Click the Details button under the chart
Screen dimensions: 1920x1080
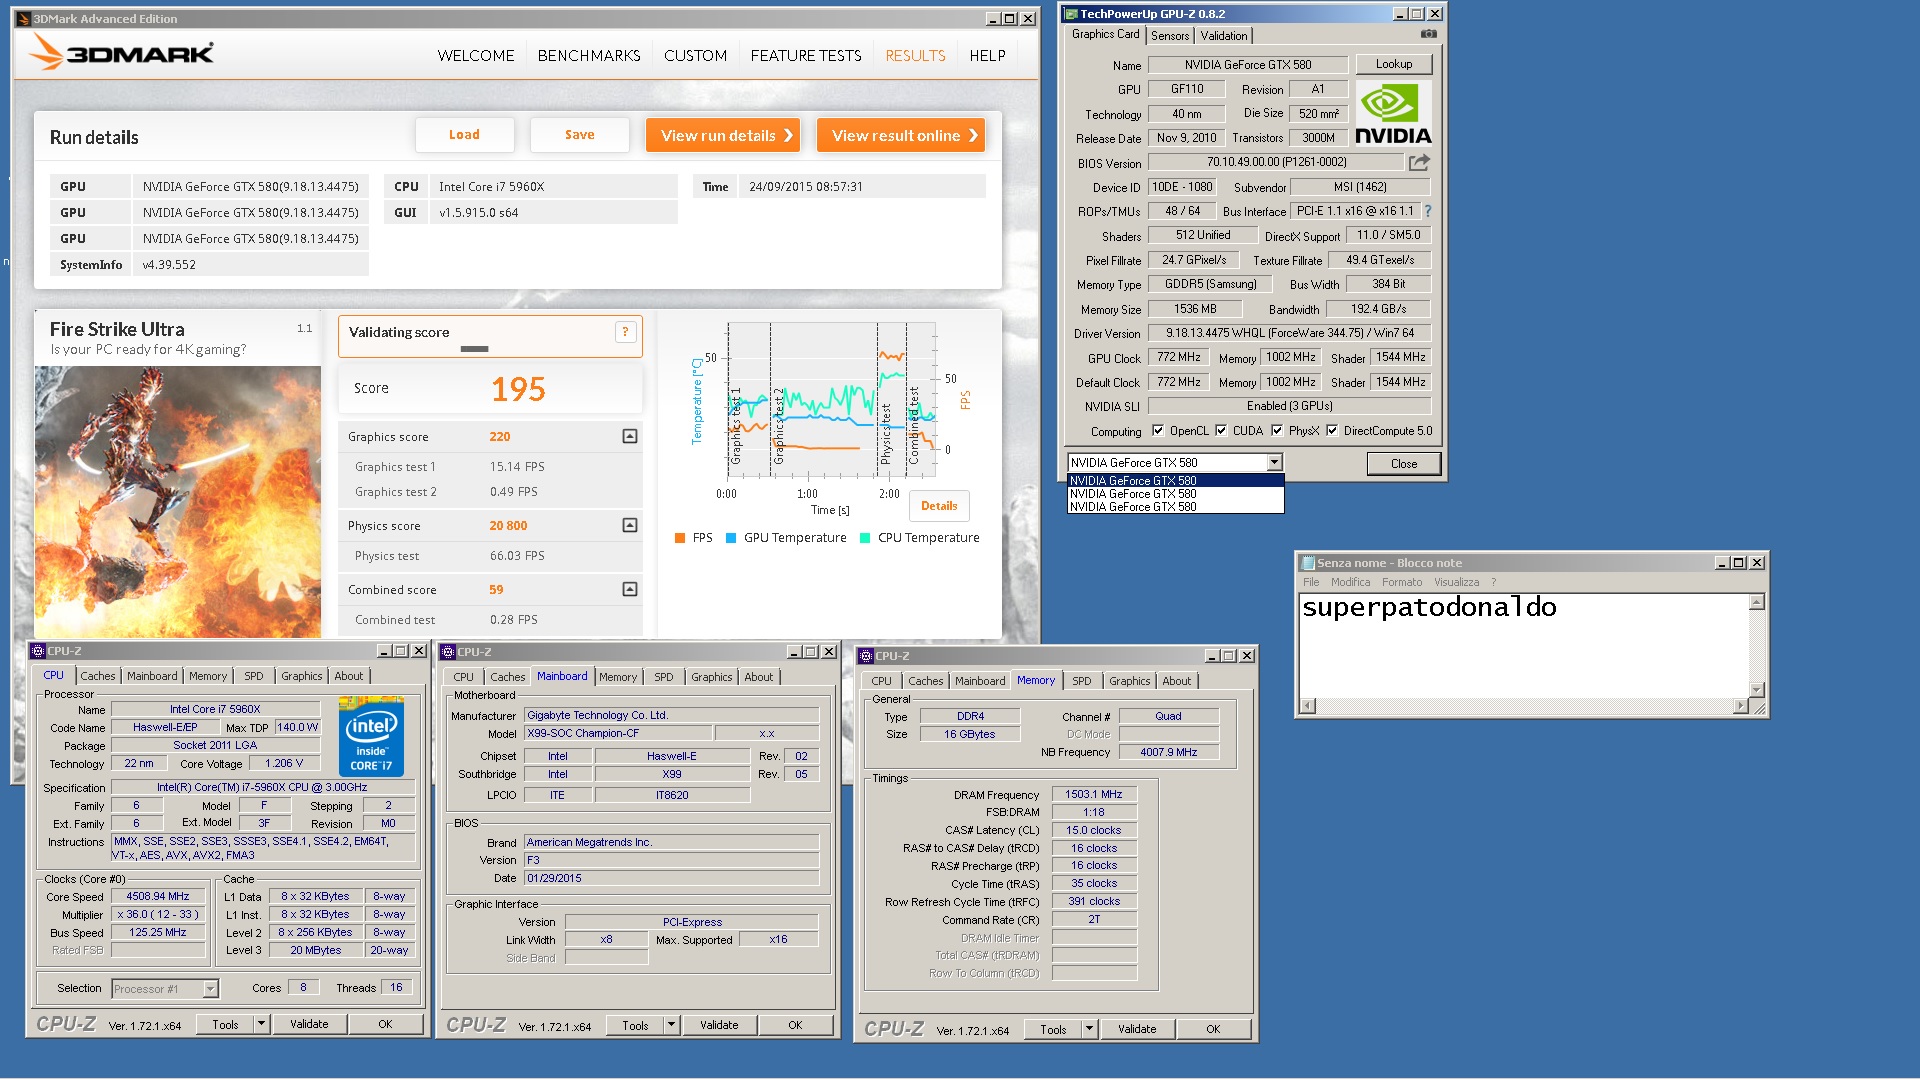point(939,506)
